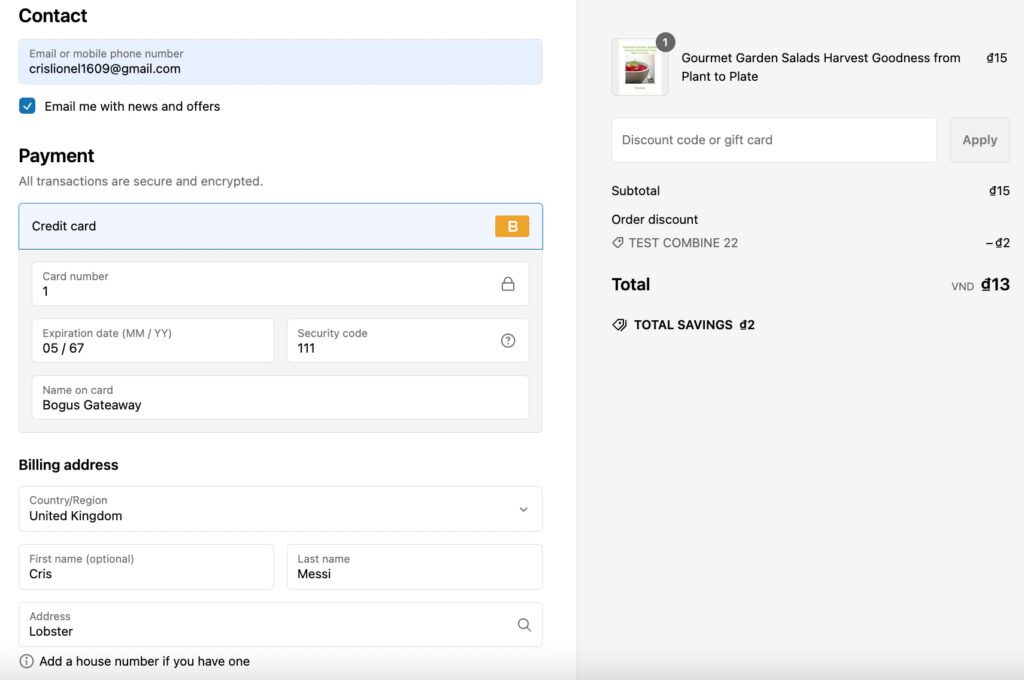Focus the Discount code or gift card field
The image size is (1024, 680).
coord(773,140)
